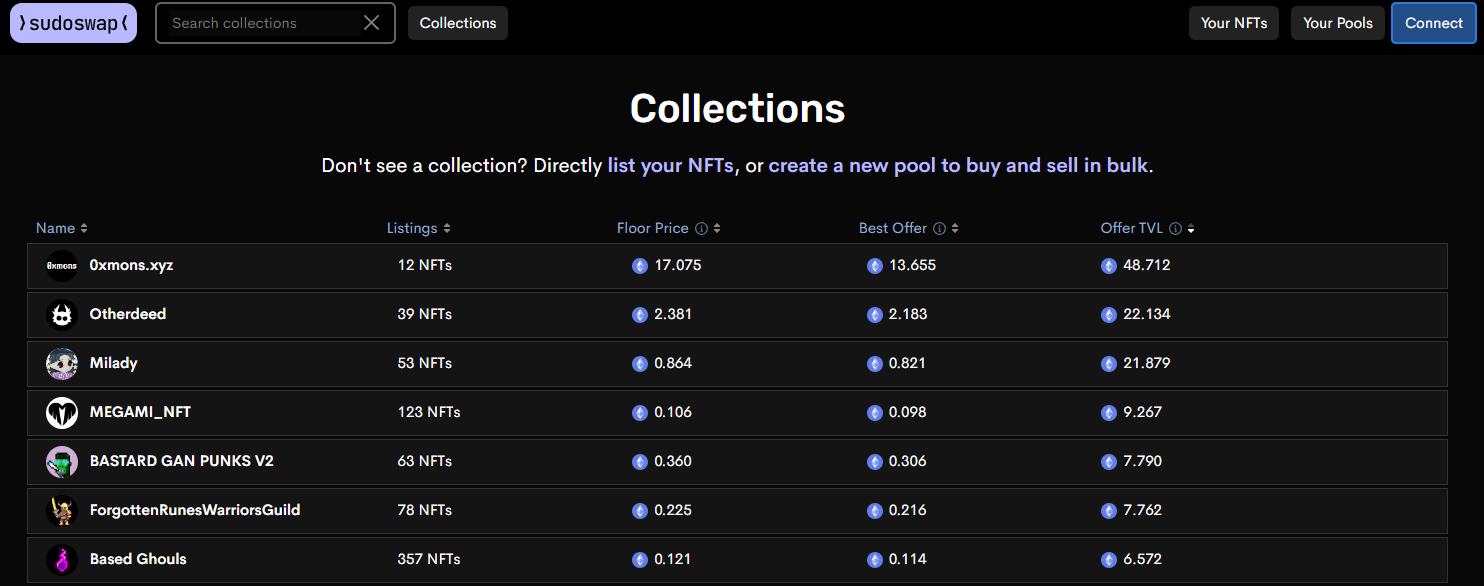The height and width of the screenshot is (586, 1484).
Task: Select the 0.306 best offer value
Action: [908, 462]
